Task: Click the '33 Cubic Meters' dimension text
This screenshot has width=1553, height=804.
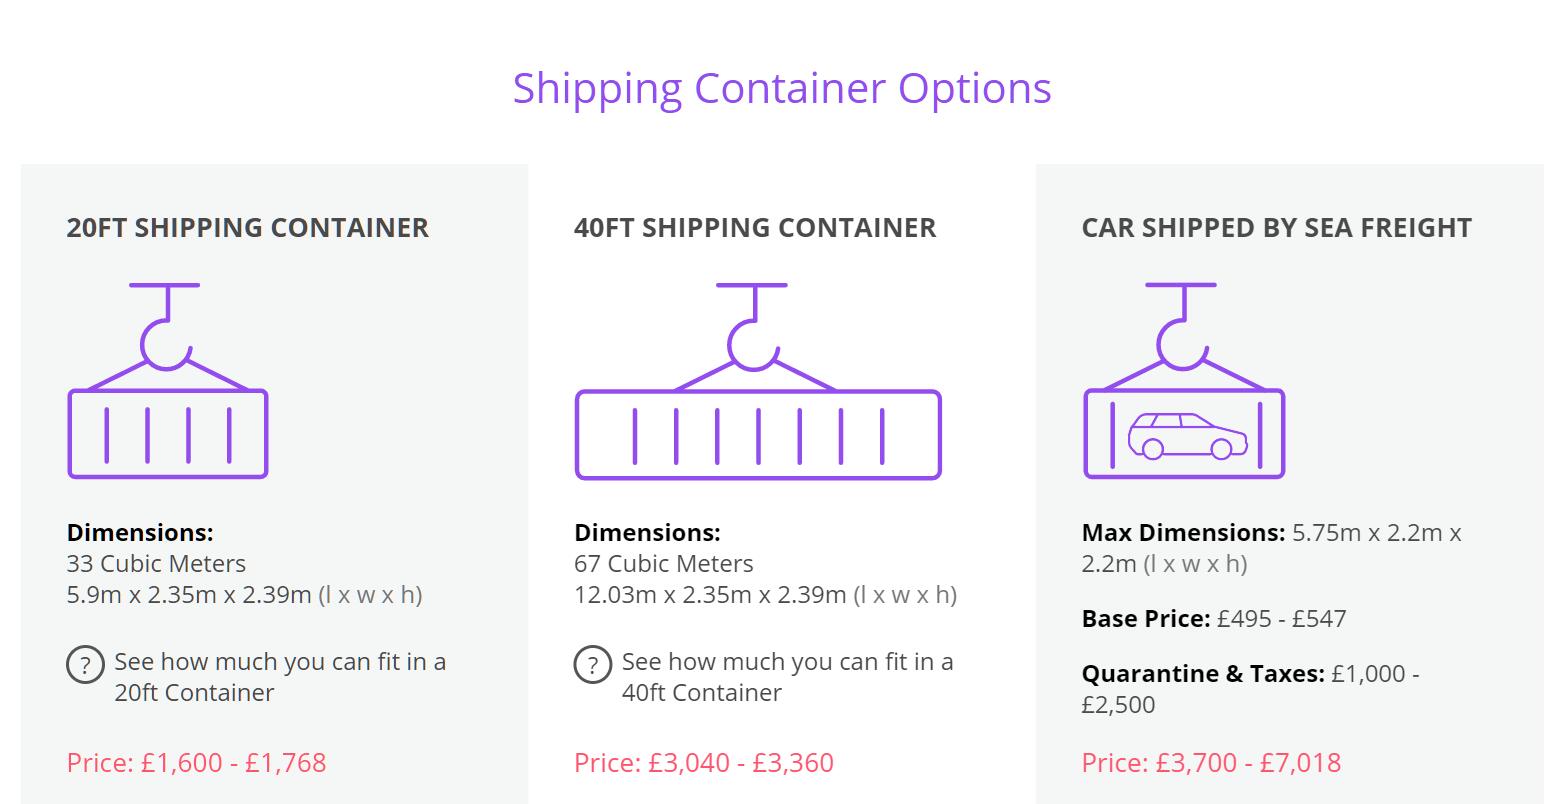Action: tap(156, 564)
